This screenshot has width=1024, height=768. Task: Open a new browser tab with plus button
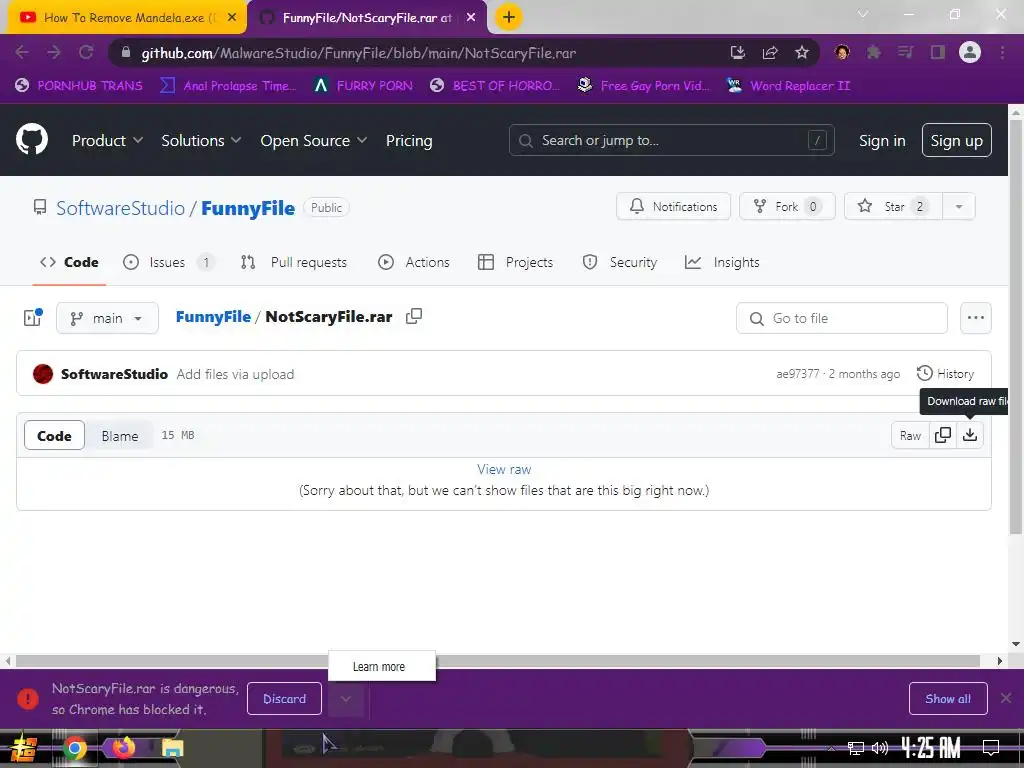click(509, 17)
